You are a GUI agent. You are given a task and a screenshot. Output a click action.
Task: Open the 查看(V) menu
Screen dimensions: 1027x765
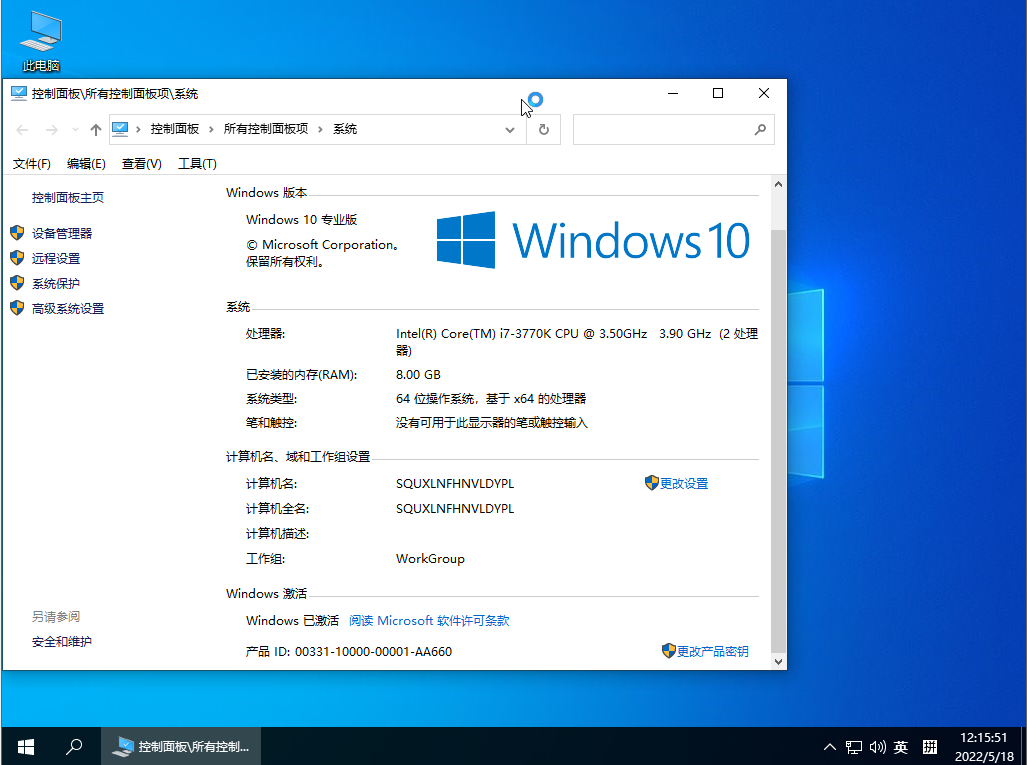[141, 164]
